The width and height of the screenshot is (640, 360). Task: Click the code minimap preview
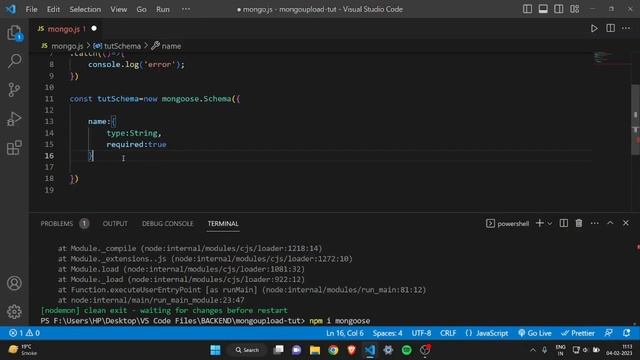click(604, 57)
